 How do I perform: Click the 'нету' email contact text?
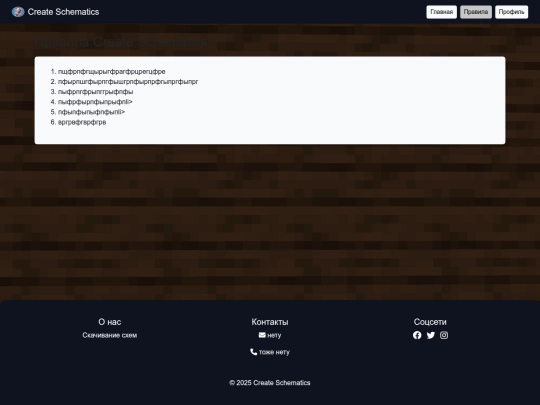(274, 335)
